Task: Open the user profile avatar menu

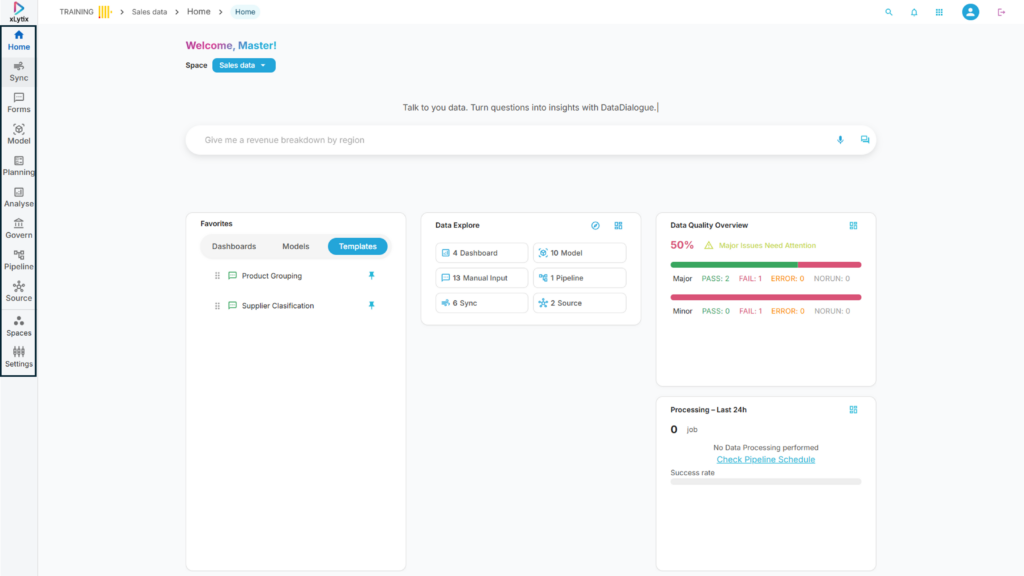Action: pyautogui.click(x=970, y=12)
